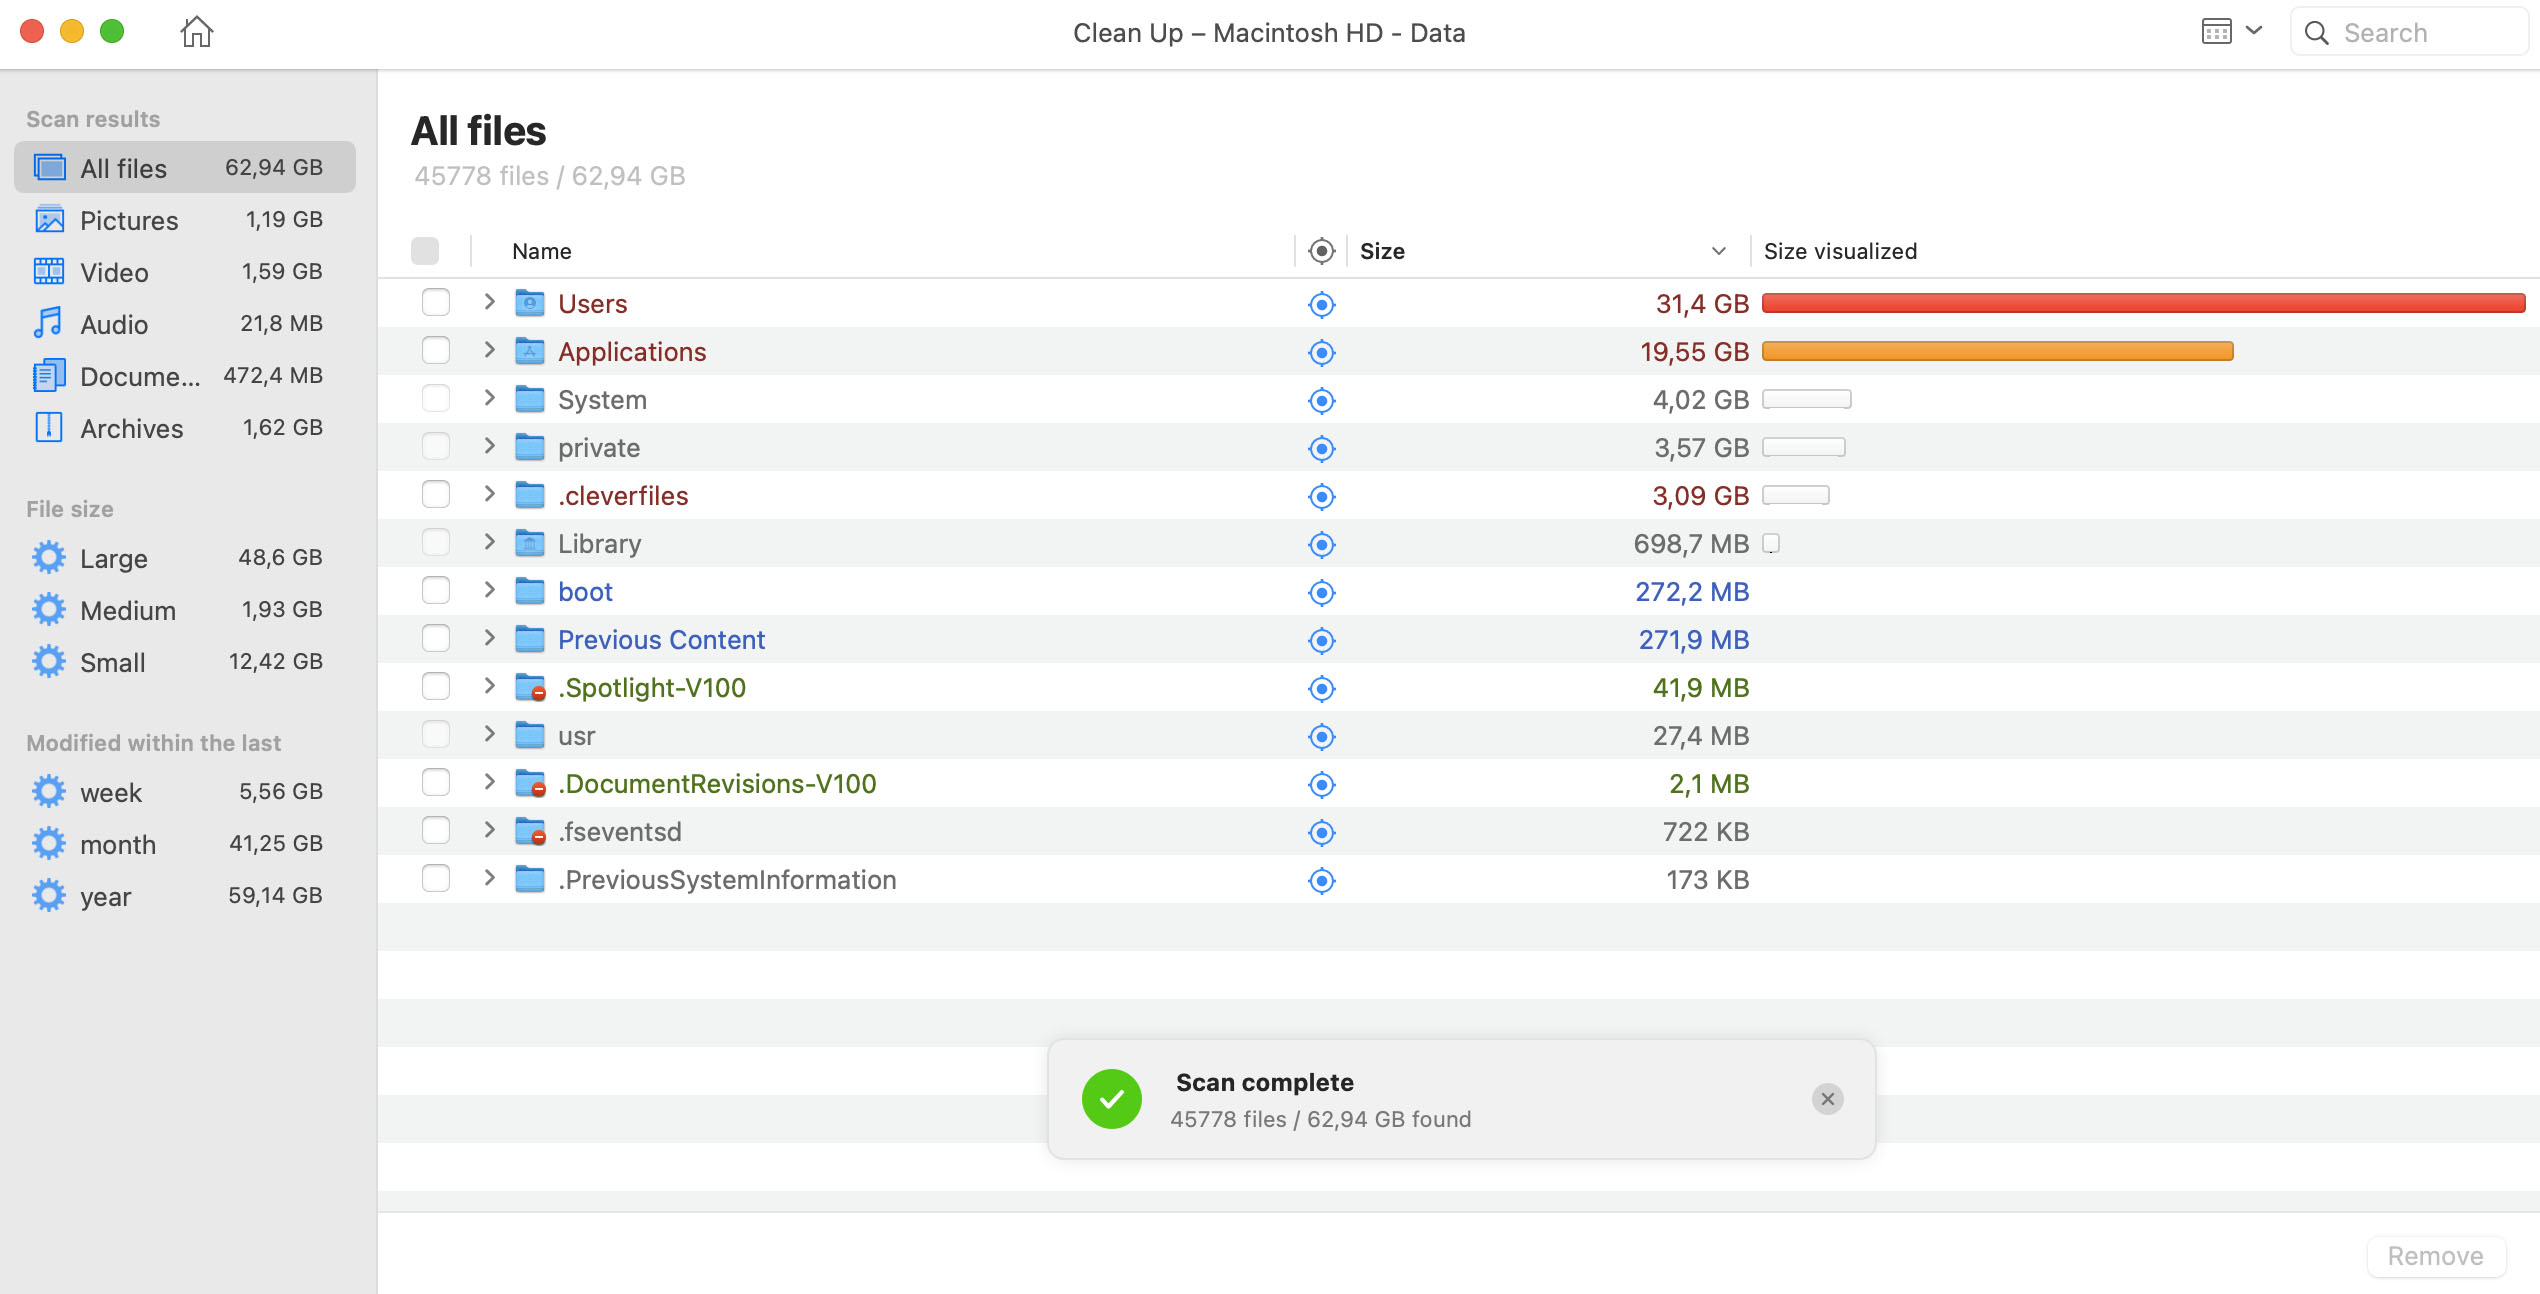Select the Audio category
The height and width of the screenshot is (1294, 2540).
(114, 323)
